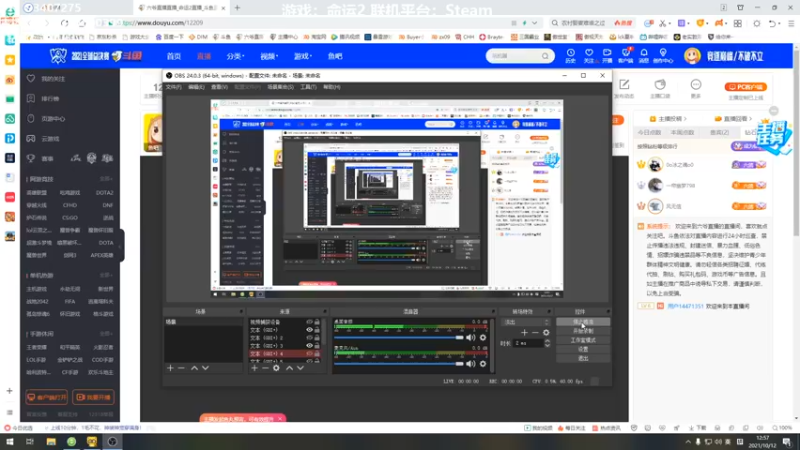Click the Douyu user avatar in header
The image size is (800, 450).
point(692,56)
